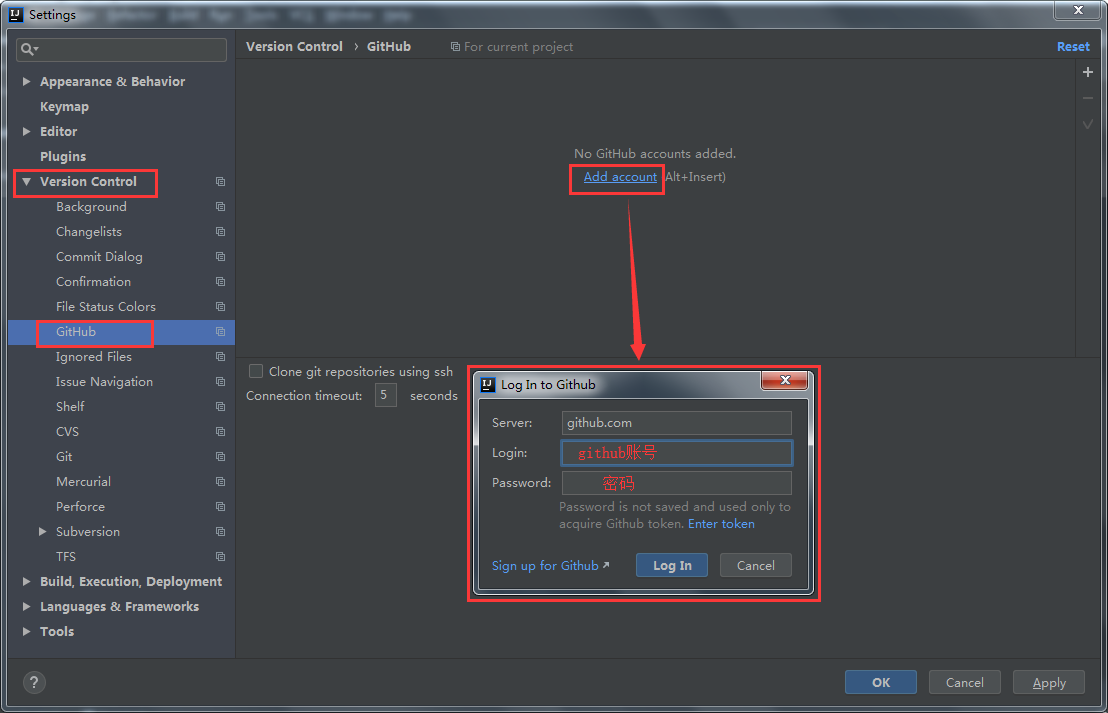Expand the Subversion node arrow
This screenshot has height=713, width=1108.
[x=42, y=531]
